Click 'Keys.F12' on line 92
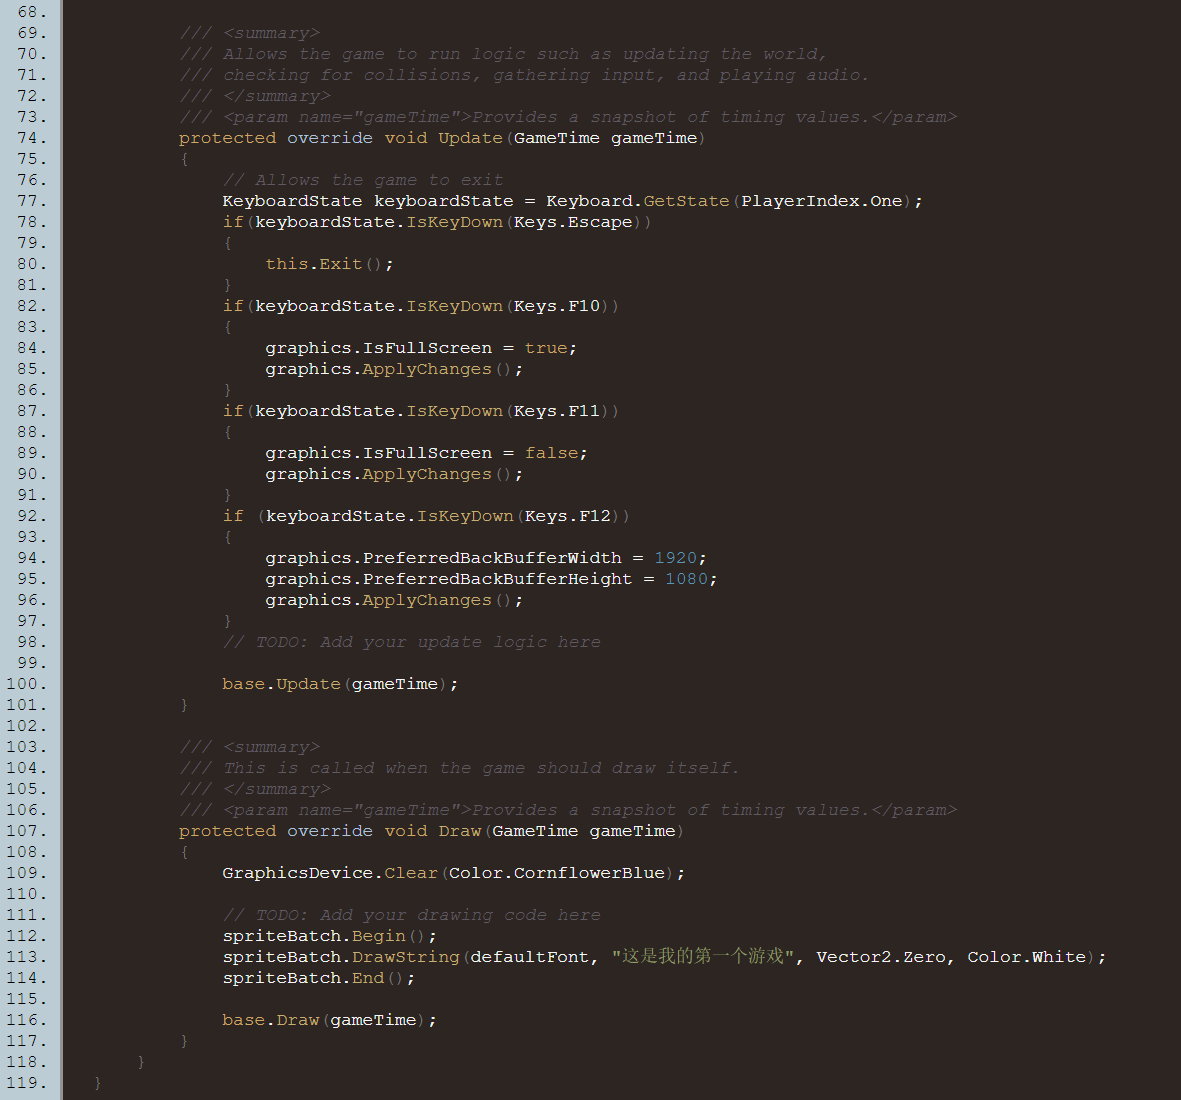1181x1100 pixels. tap(568, 516)
